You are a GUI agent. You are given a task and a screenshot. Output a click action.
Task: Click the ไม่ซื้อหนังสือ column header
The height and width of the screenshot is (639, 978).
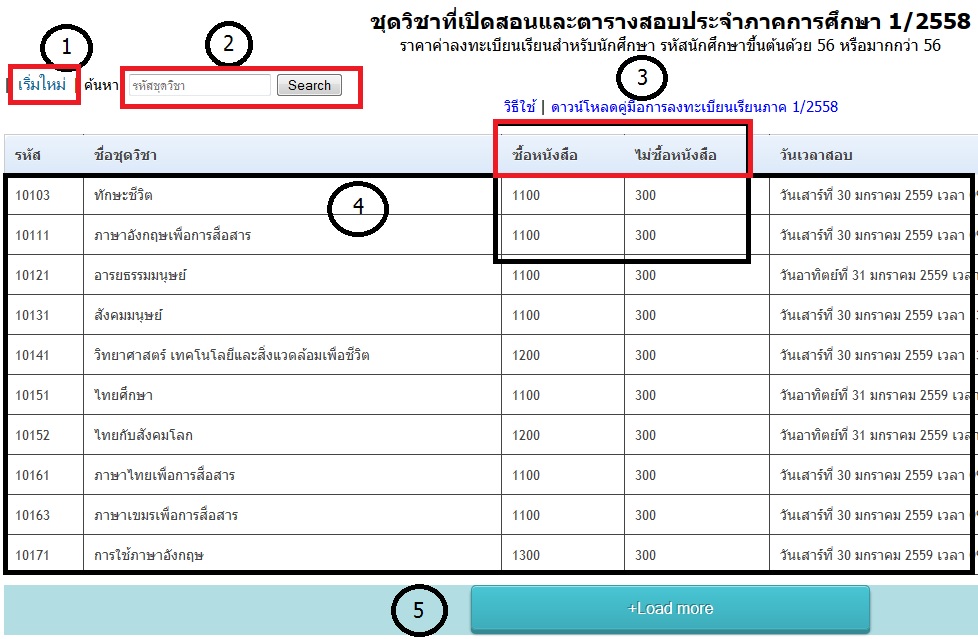coord(675,155)
